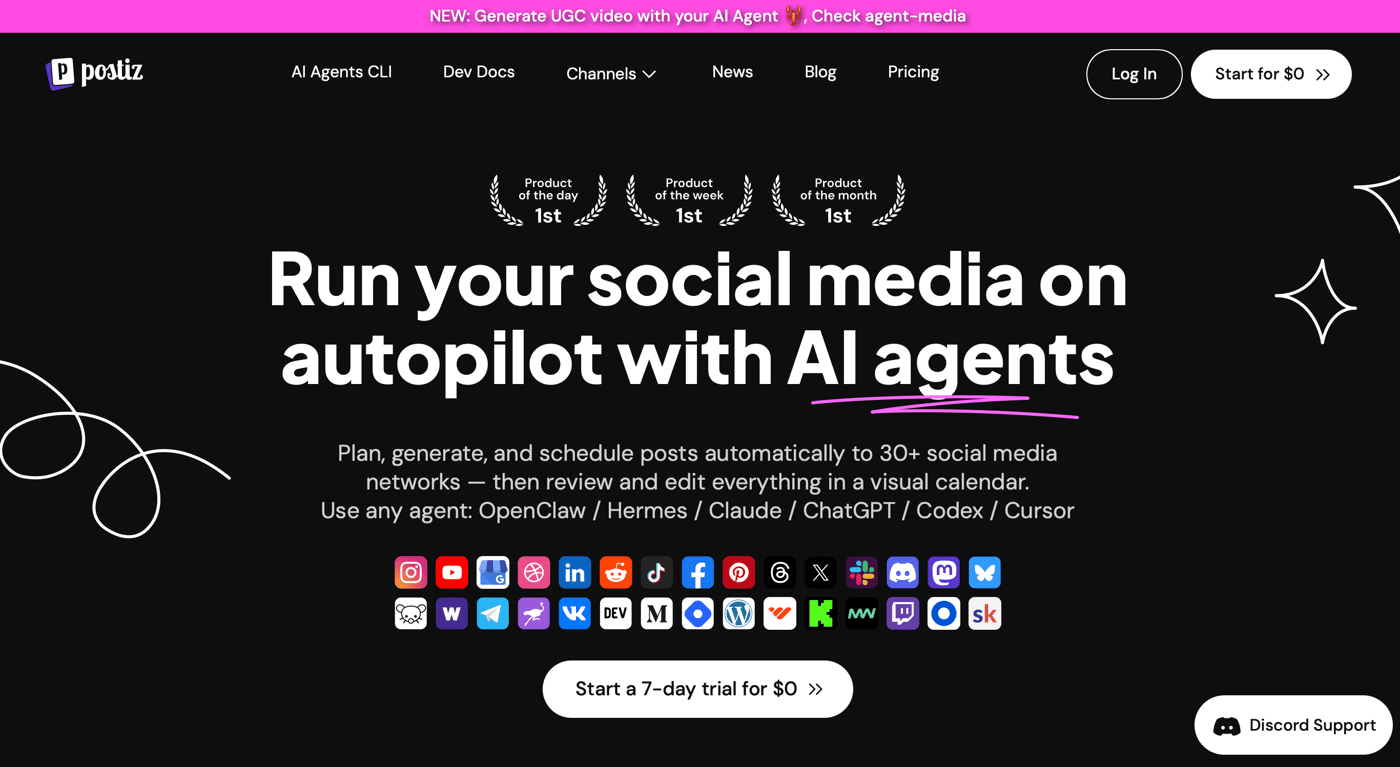The image size is (1400, 767).
Task: Click the X (Twitter) channel icon
Action: [x=821, y=572]
